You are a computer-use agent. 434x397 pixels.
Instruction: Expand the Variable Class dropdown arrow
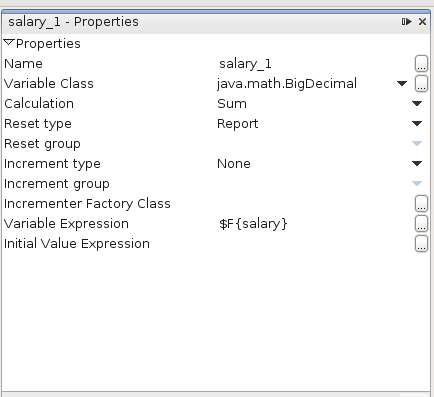[402, 83]
